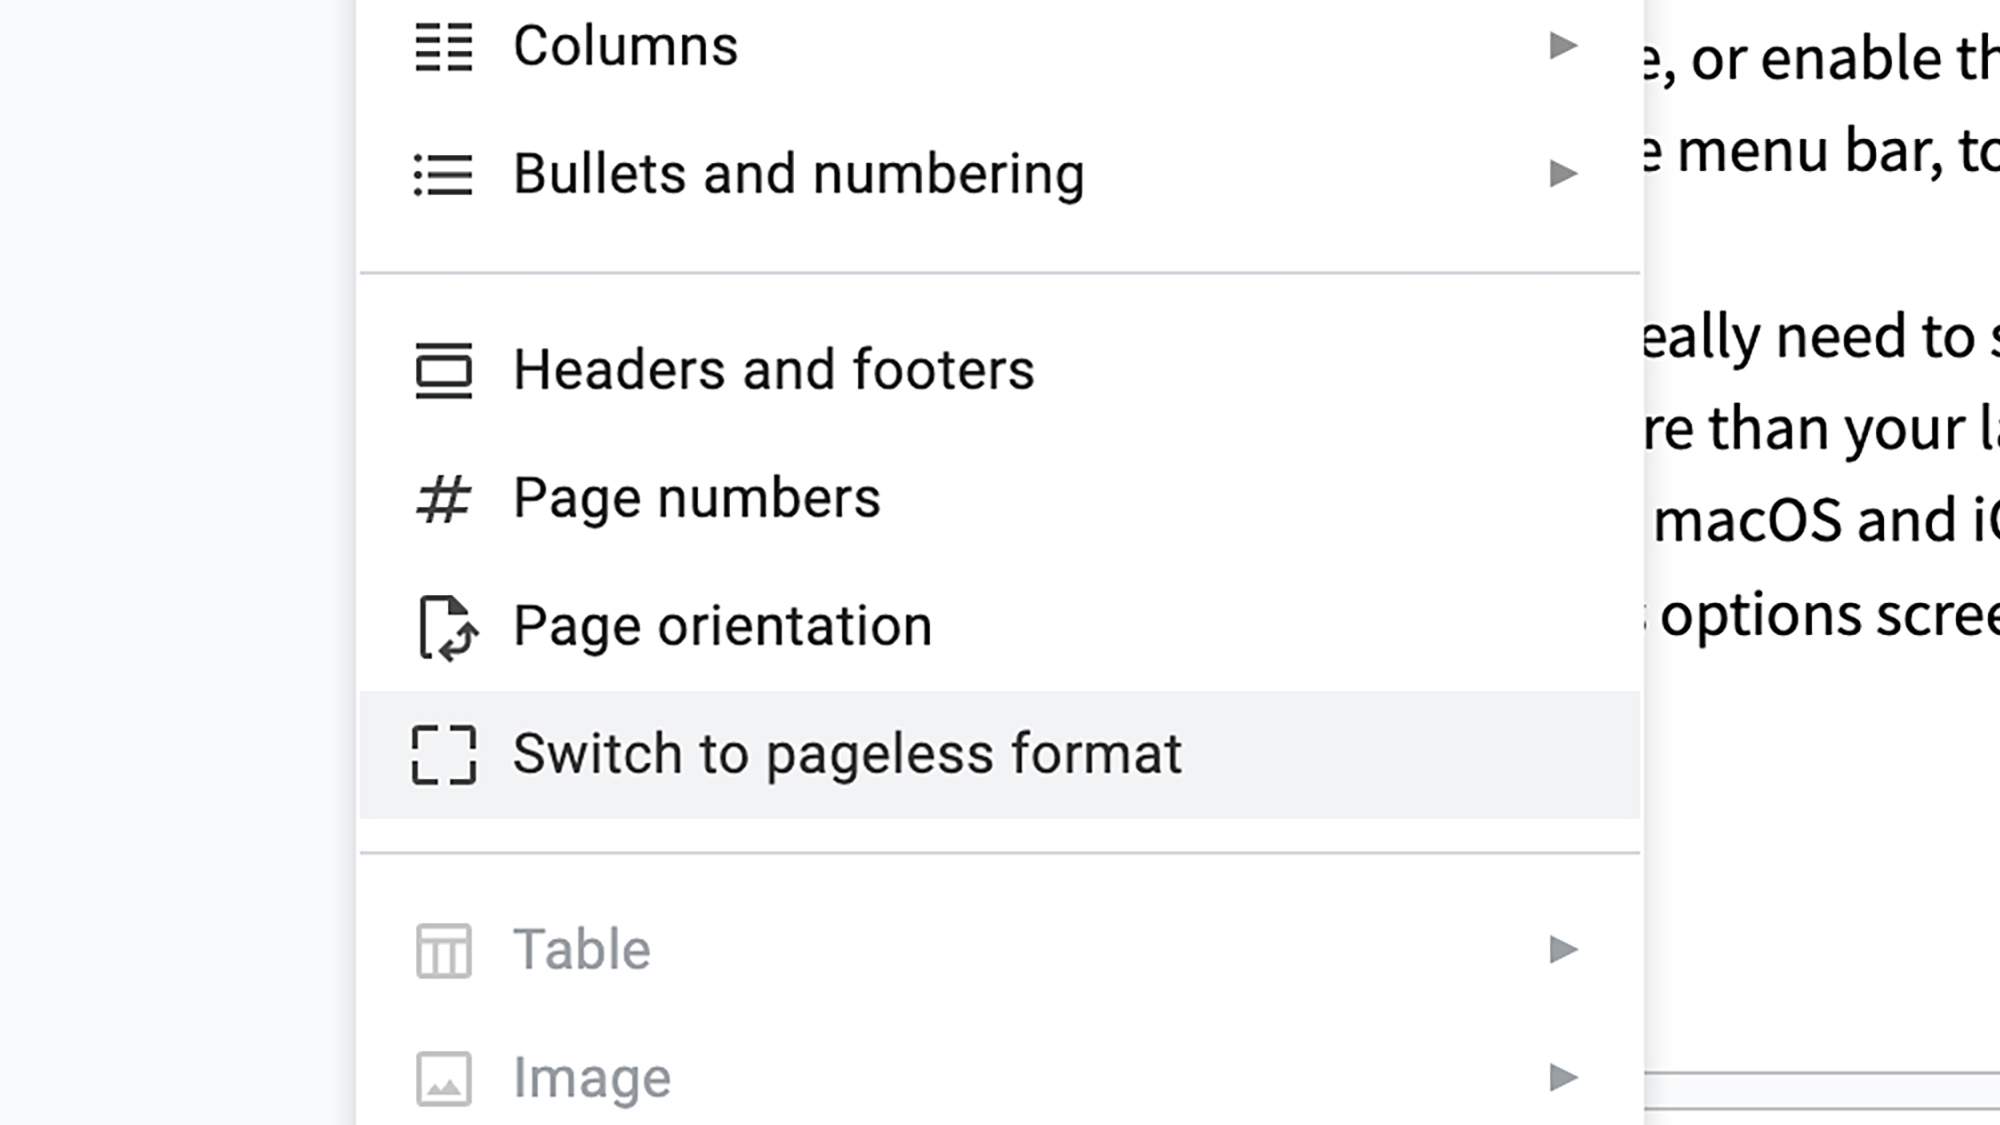
Task: Open the Columns menu entry
Action: coord(626,47)
